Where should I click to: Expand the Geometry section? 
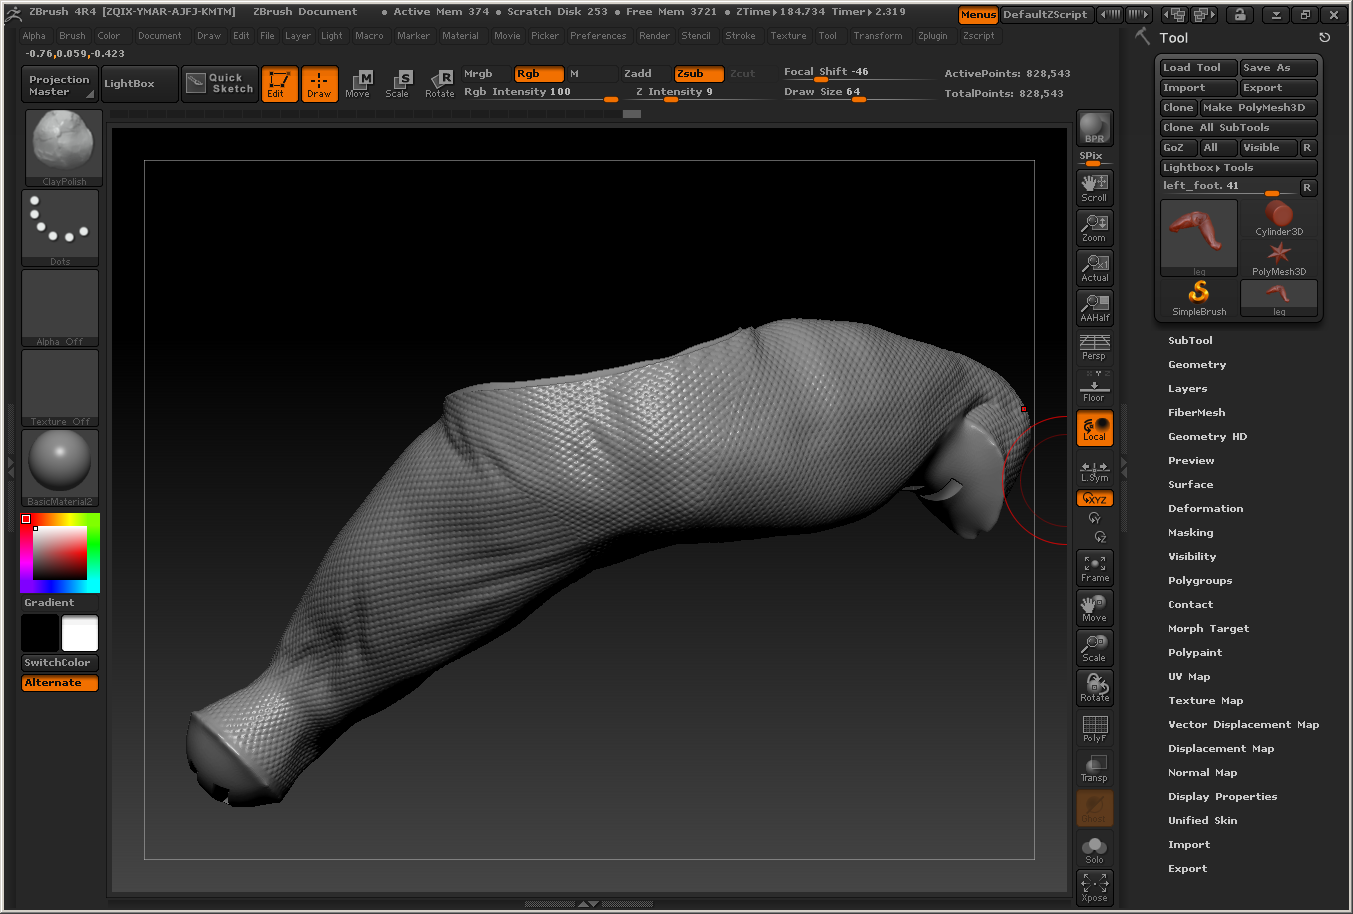(x=1196, y=365)
